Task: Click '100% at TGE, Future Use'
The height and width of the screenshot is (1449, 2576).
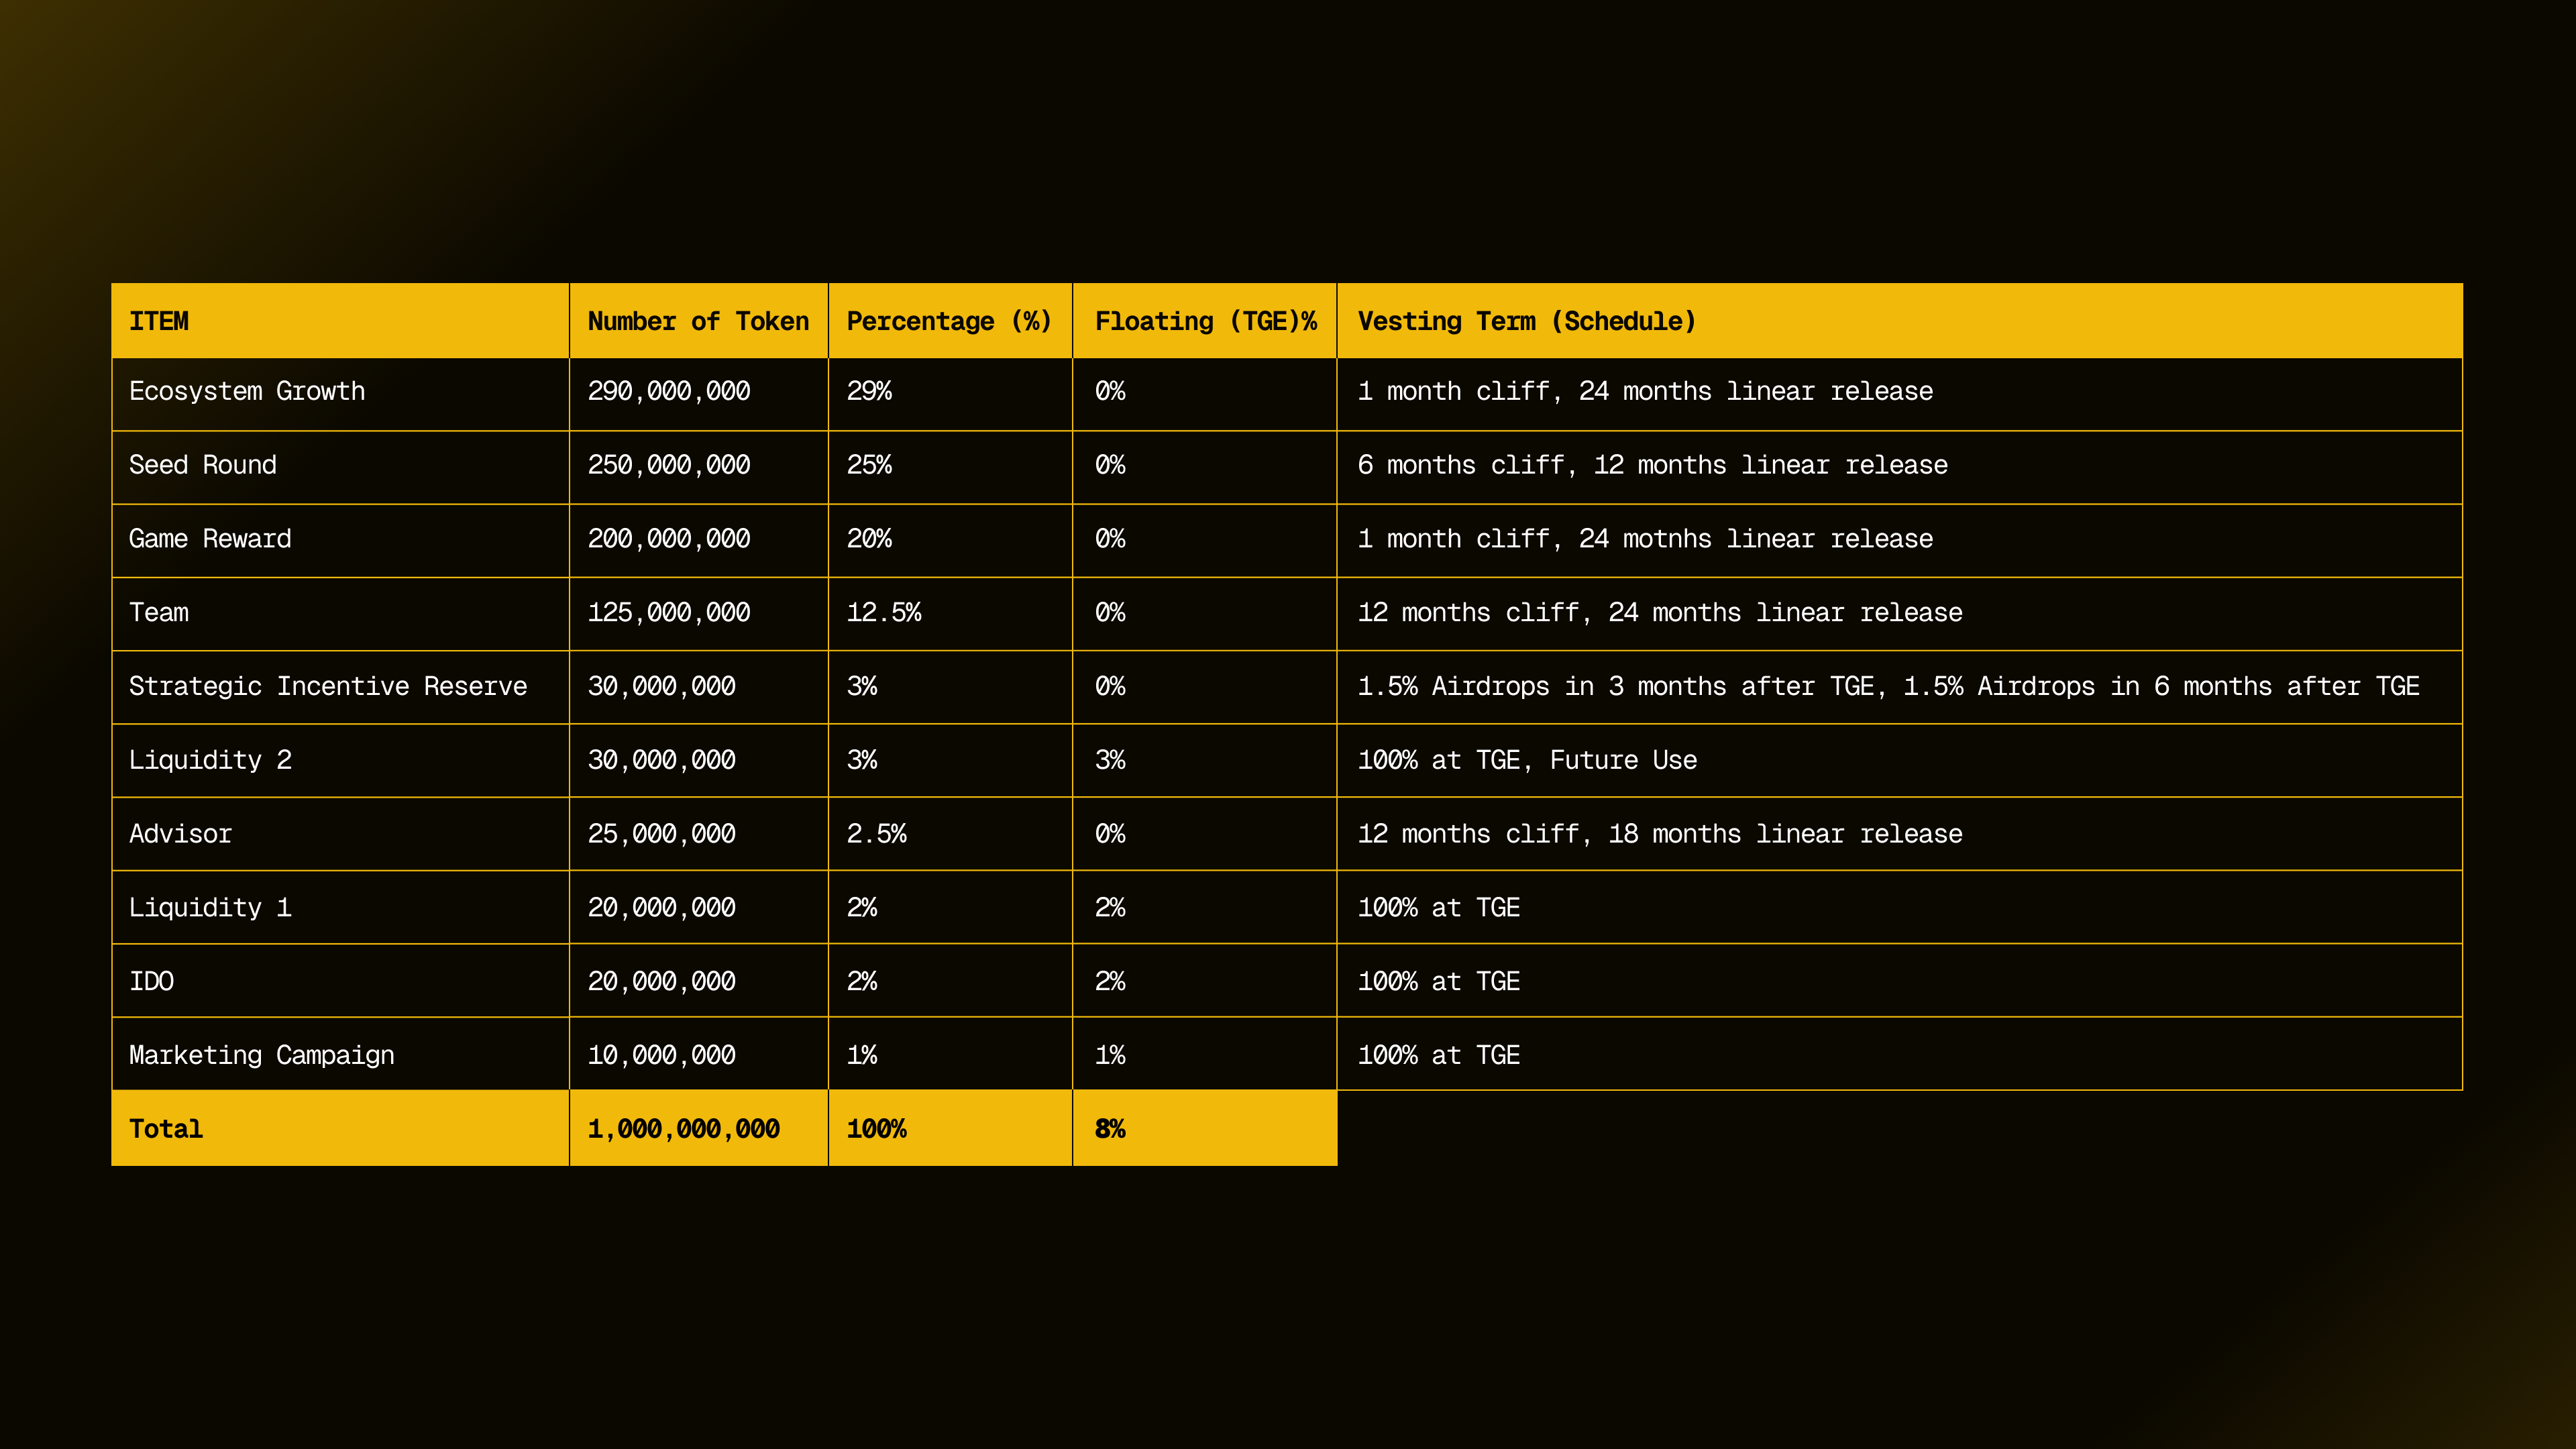Action: click(x=1527, y=760)
